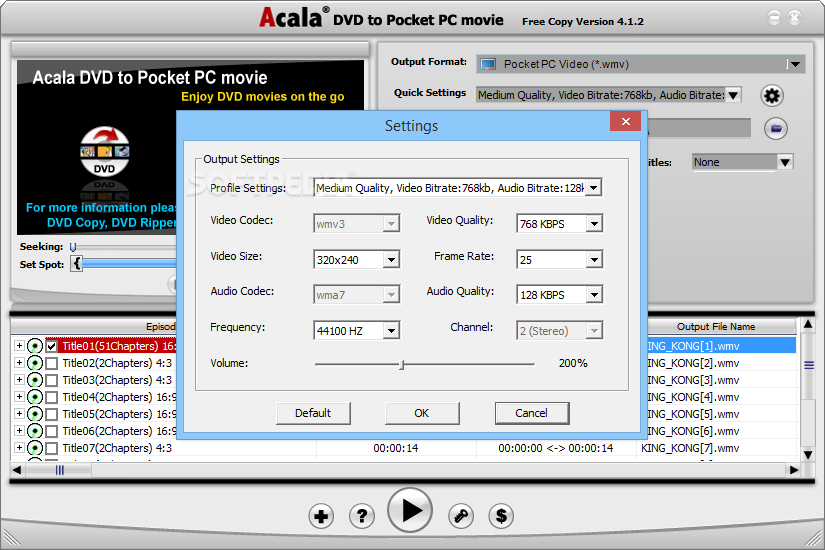Expand the Title02 tree node
825x550 pixels.
pos(19,363)
